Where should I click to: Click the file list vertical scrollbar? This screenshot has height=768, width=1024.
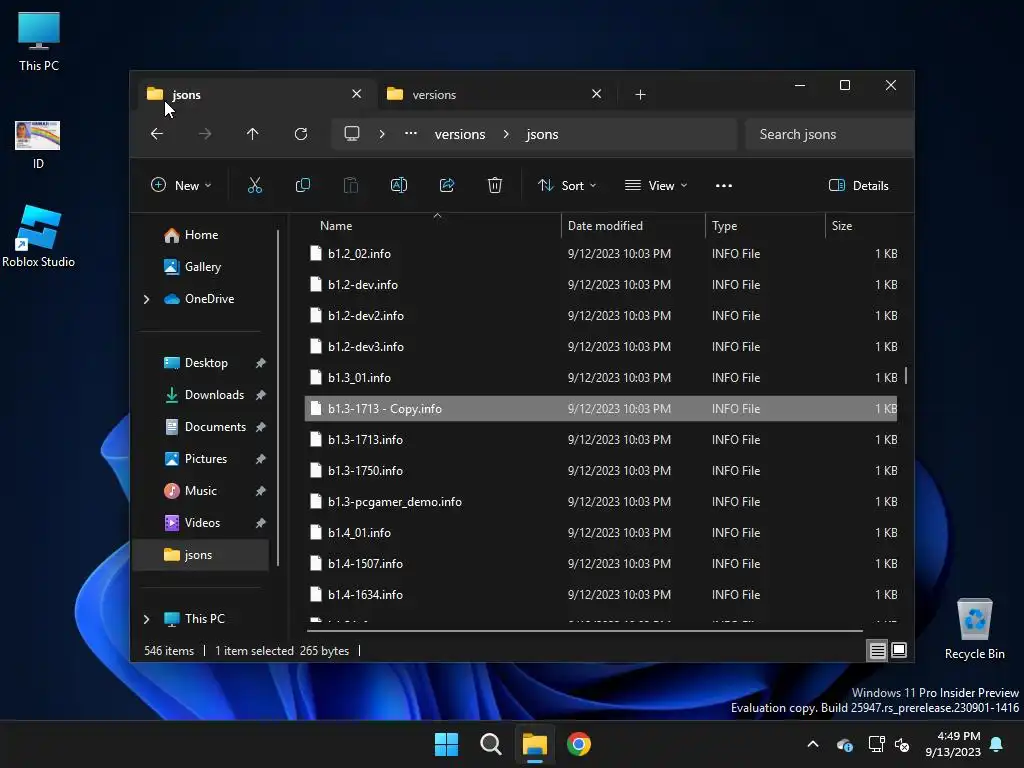(906, 376)
